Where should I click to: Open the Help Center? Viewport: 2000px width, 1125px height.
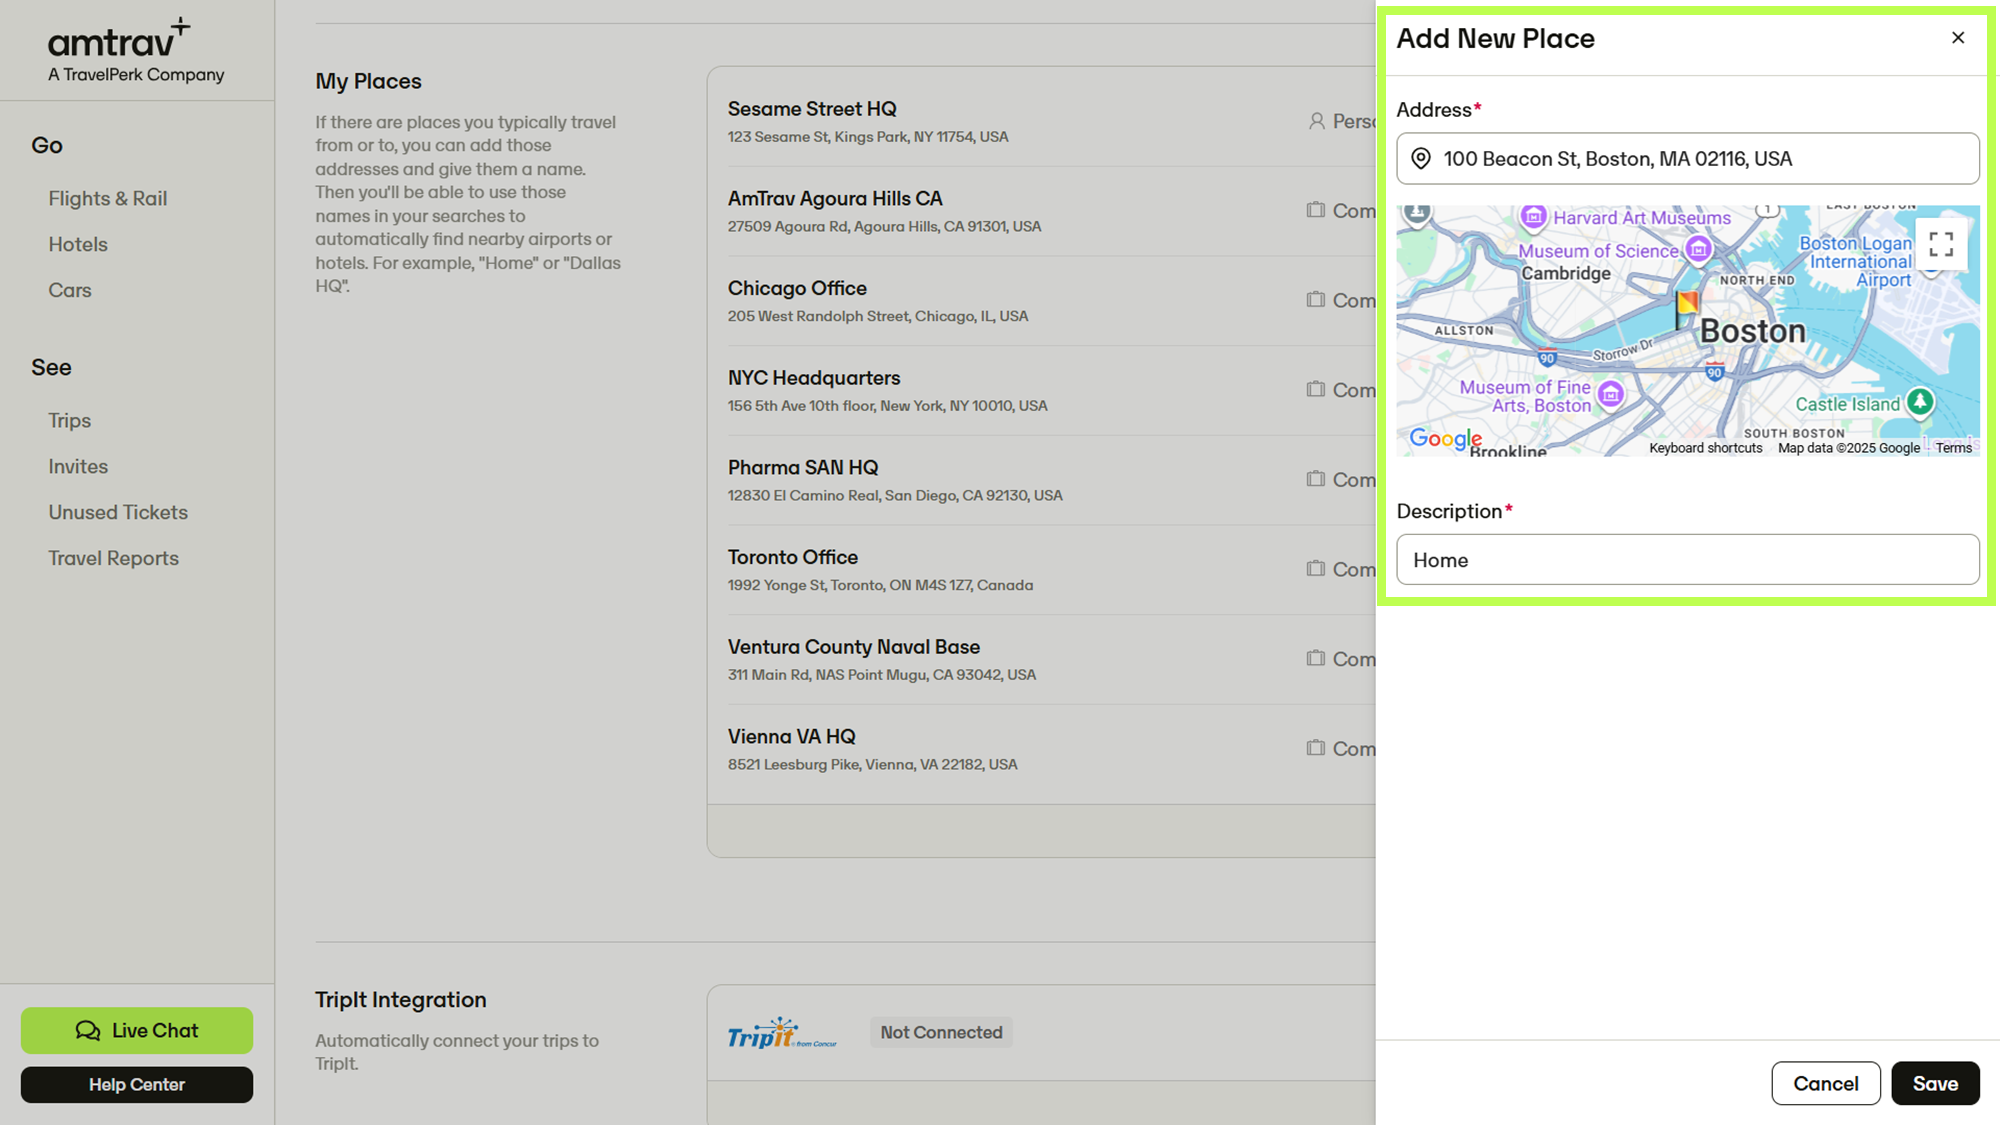pyautogui.click(x=137, y=1084)
